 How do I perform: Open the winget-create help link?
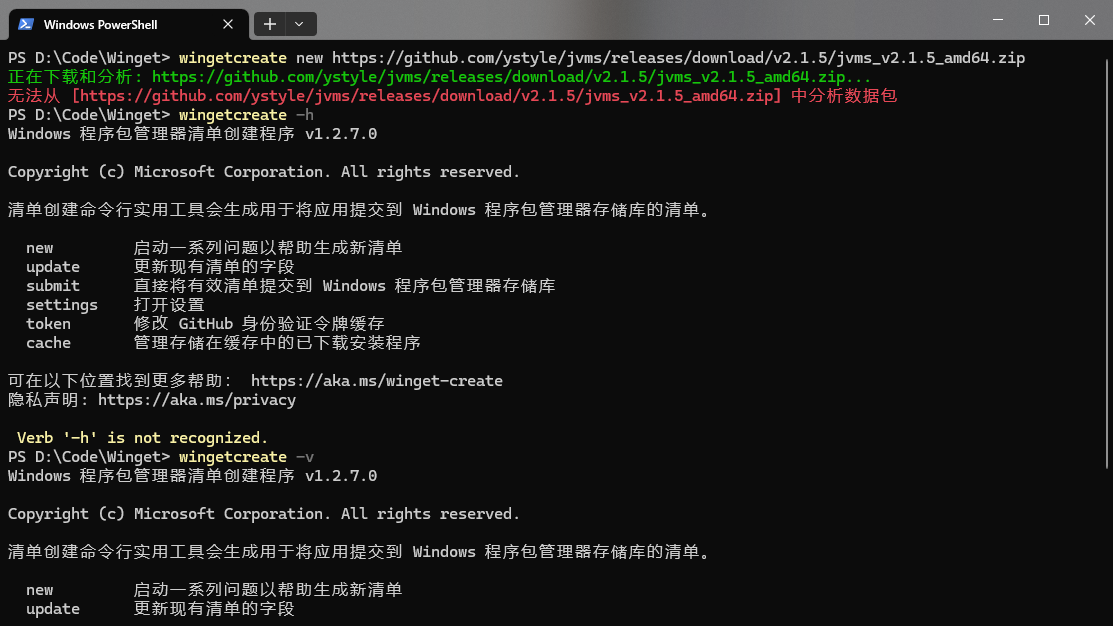click(378, 380)
